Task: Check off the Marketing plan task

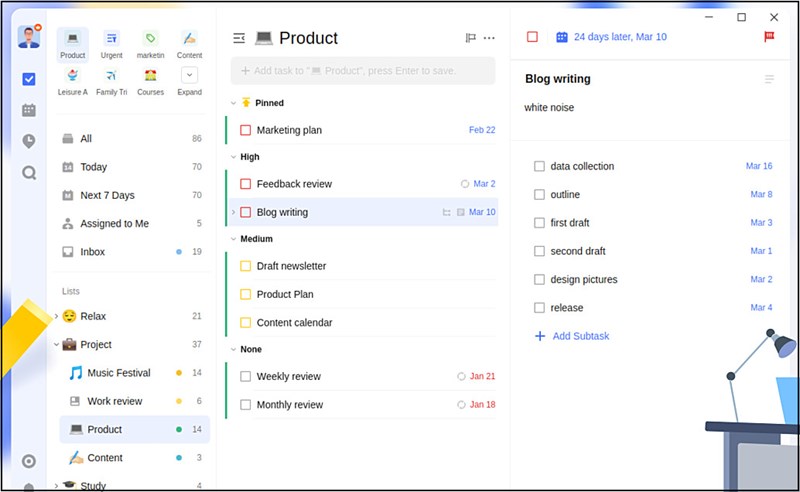Action: coord(245,130)
